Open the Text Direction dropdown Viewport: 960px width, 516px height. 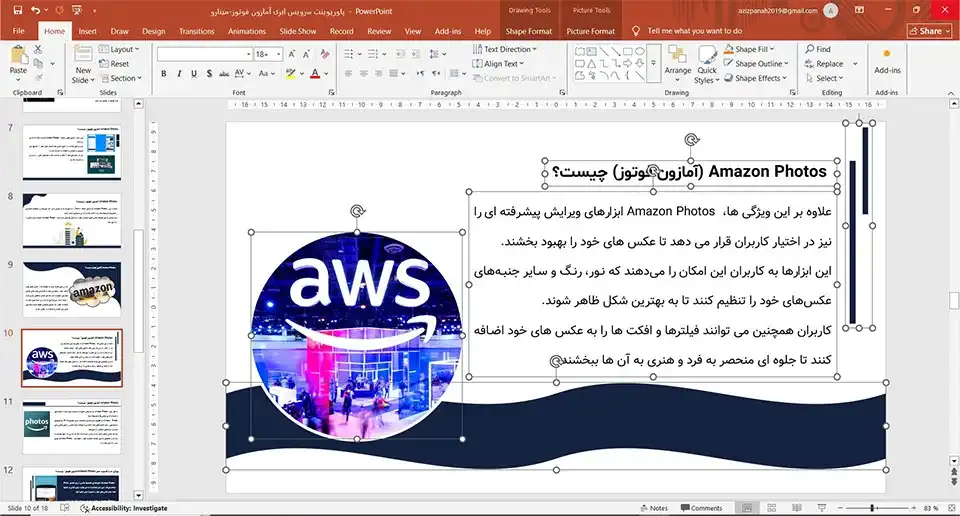pyautogui.click(x=505, y=49)
